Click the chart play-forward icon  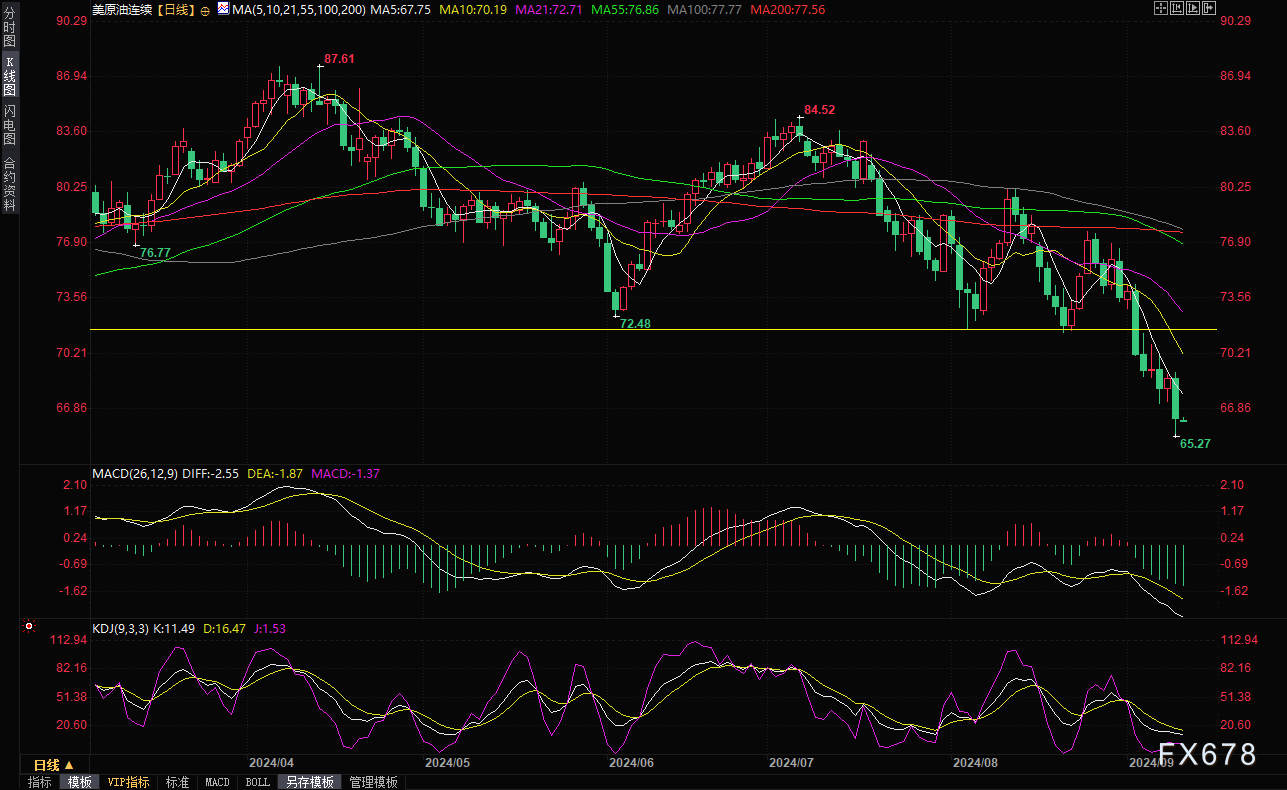pos(1193,8)
